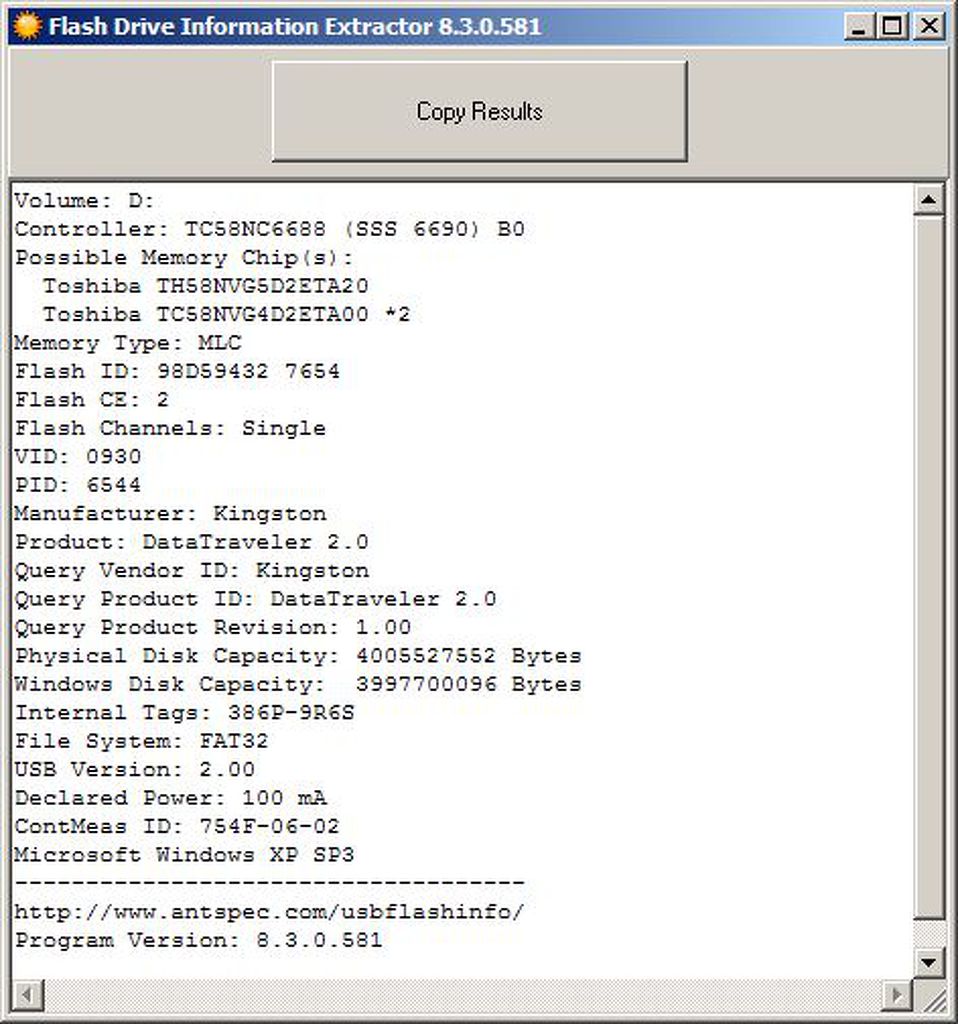Click the Toshiba TH58NVG5D2ETA20 line
This screenshot has height=1024, width=958.
[x=206, y=286]
